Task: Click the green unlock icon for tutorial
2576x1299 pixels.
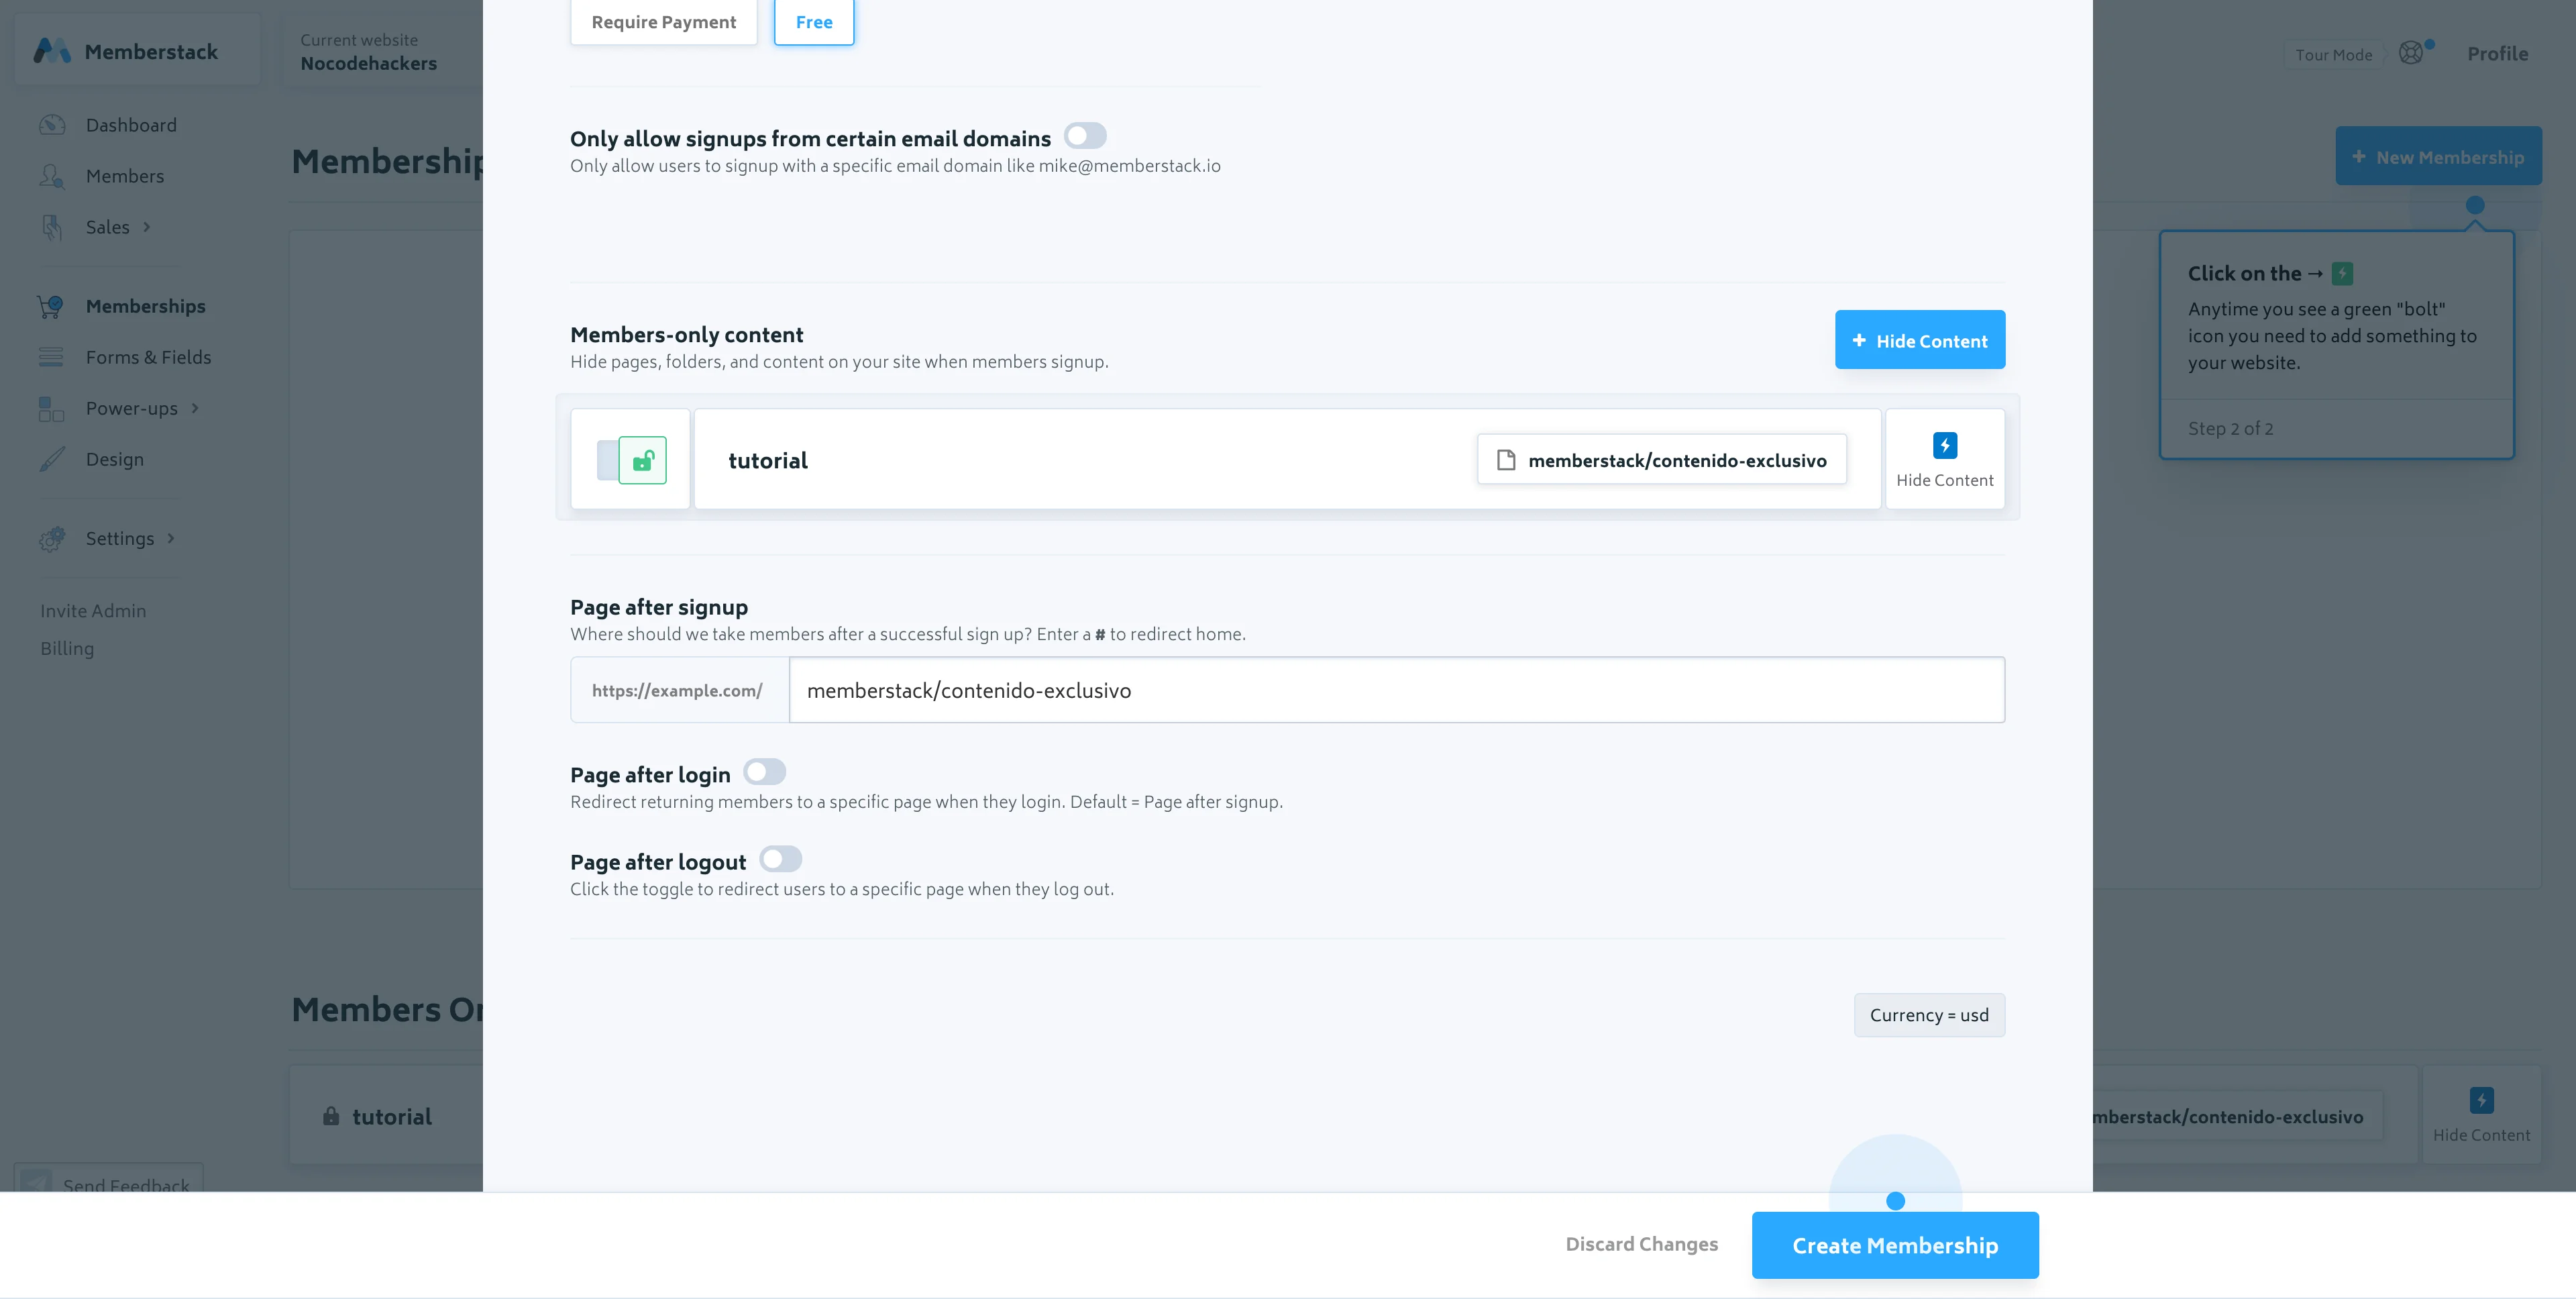Action: coord(642,460)
